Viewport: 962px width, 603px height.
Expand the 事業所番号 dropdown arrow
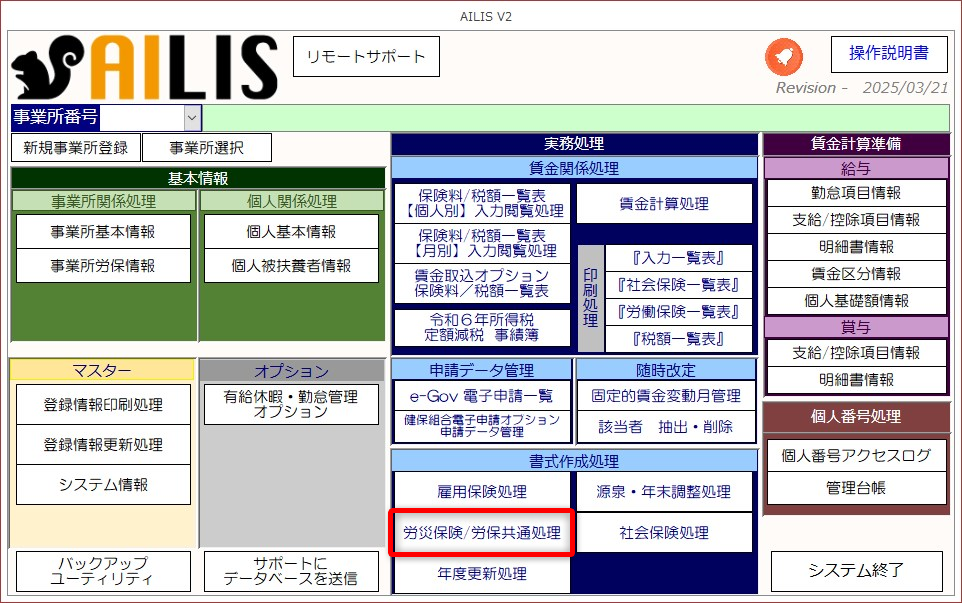[192, 117]
